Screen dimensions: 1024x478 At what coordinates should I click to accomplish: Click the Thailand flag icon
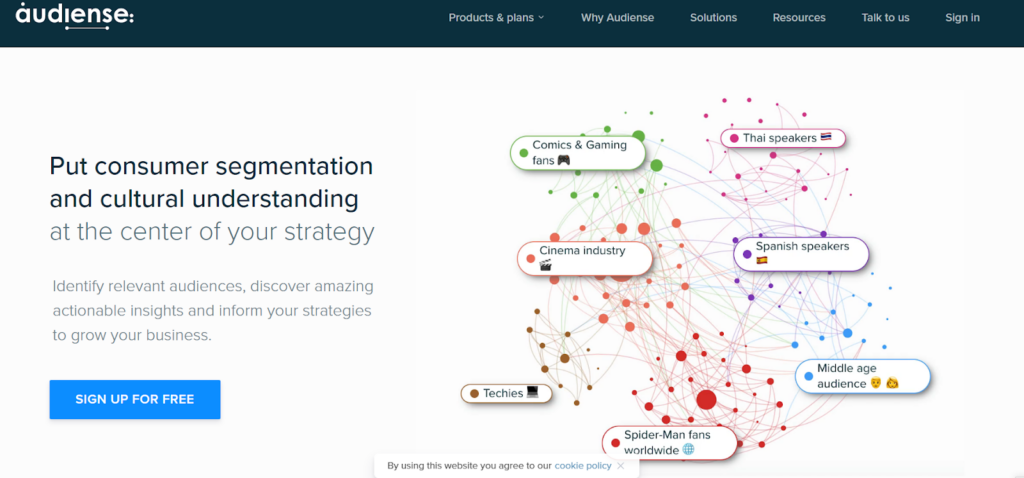pyautogui.click(x=826, y=138)
